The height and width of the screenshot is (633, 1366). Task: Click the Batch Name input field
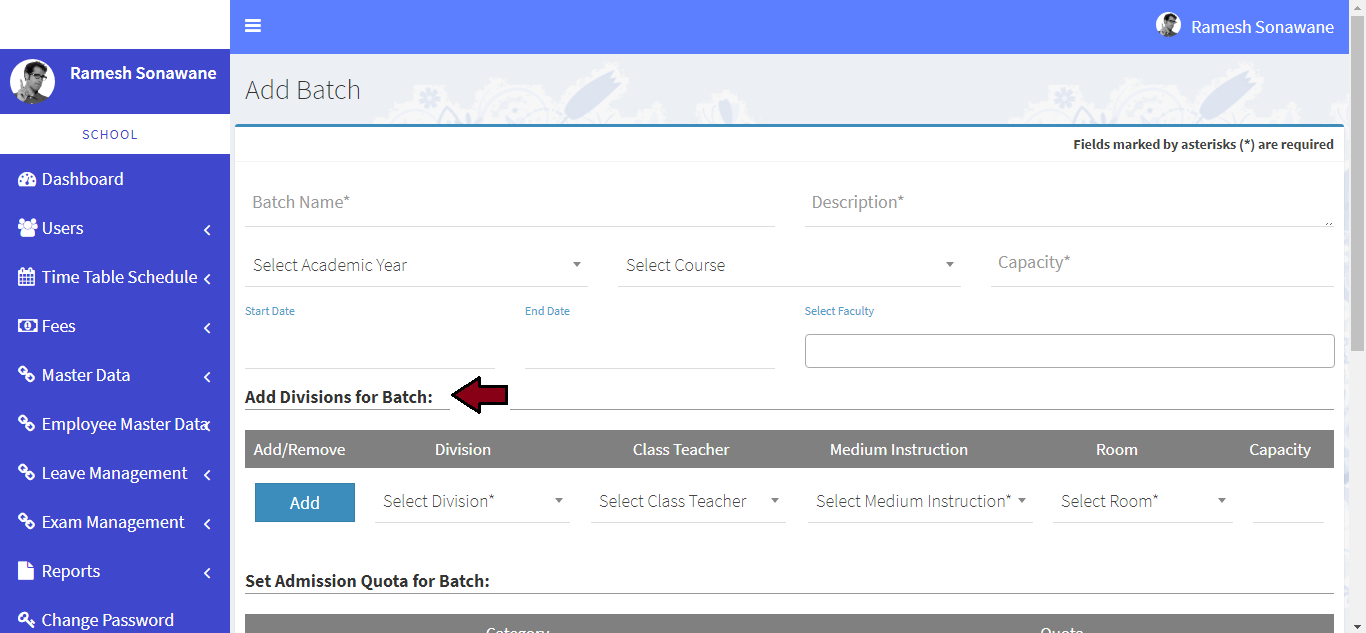pyautogui.click(x=509, y=203)
